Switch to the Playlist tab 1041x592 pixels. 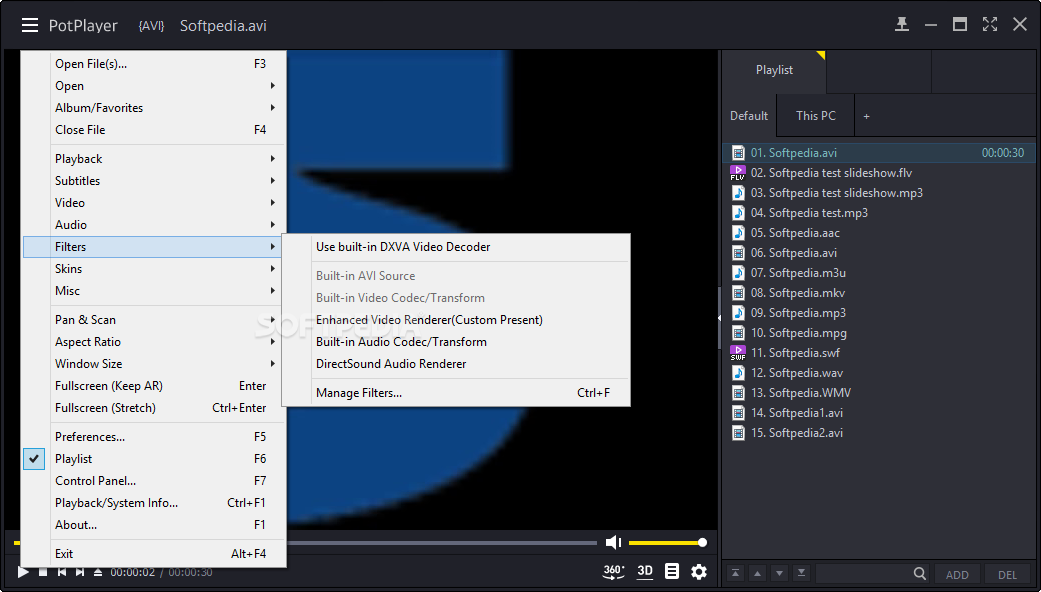pyautogui.click(x=774, y=70)
